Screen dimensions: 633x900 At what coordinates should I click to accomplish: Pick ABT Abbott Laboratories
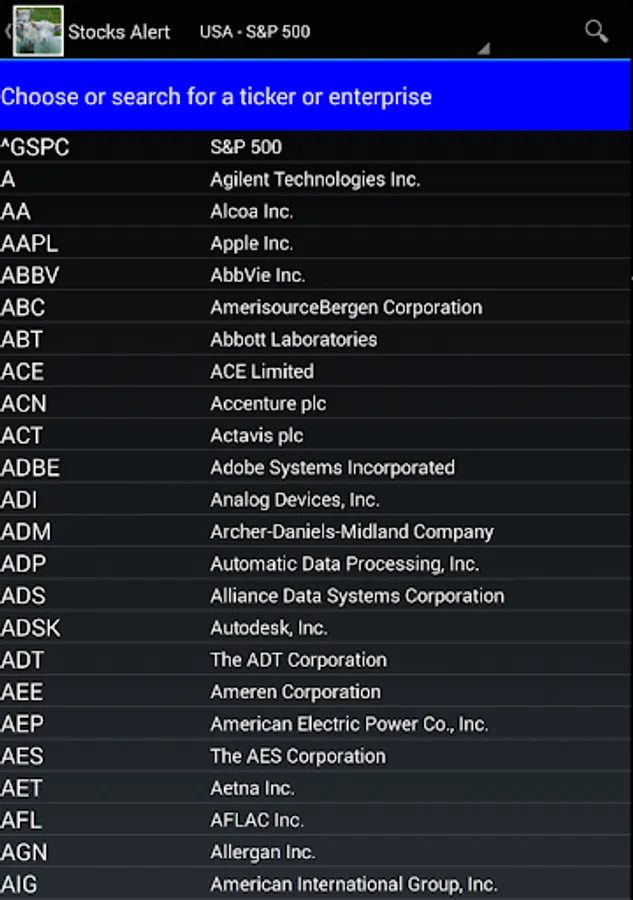point(316,339)
